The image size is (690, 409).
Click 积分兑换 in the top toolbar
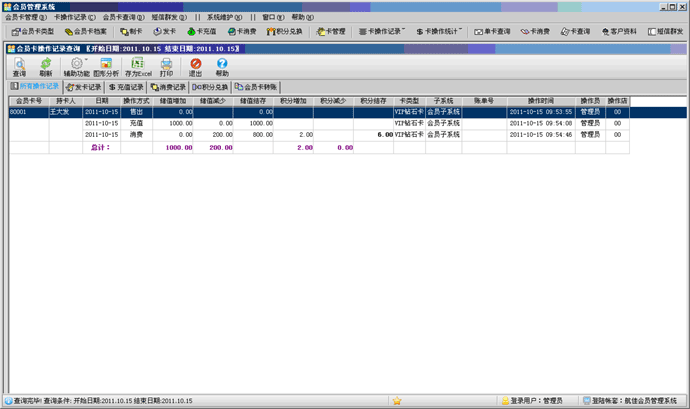(283, 31)
